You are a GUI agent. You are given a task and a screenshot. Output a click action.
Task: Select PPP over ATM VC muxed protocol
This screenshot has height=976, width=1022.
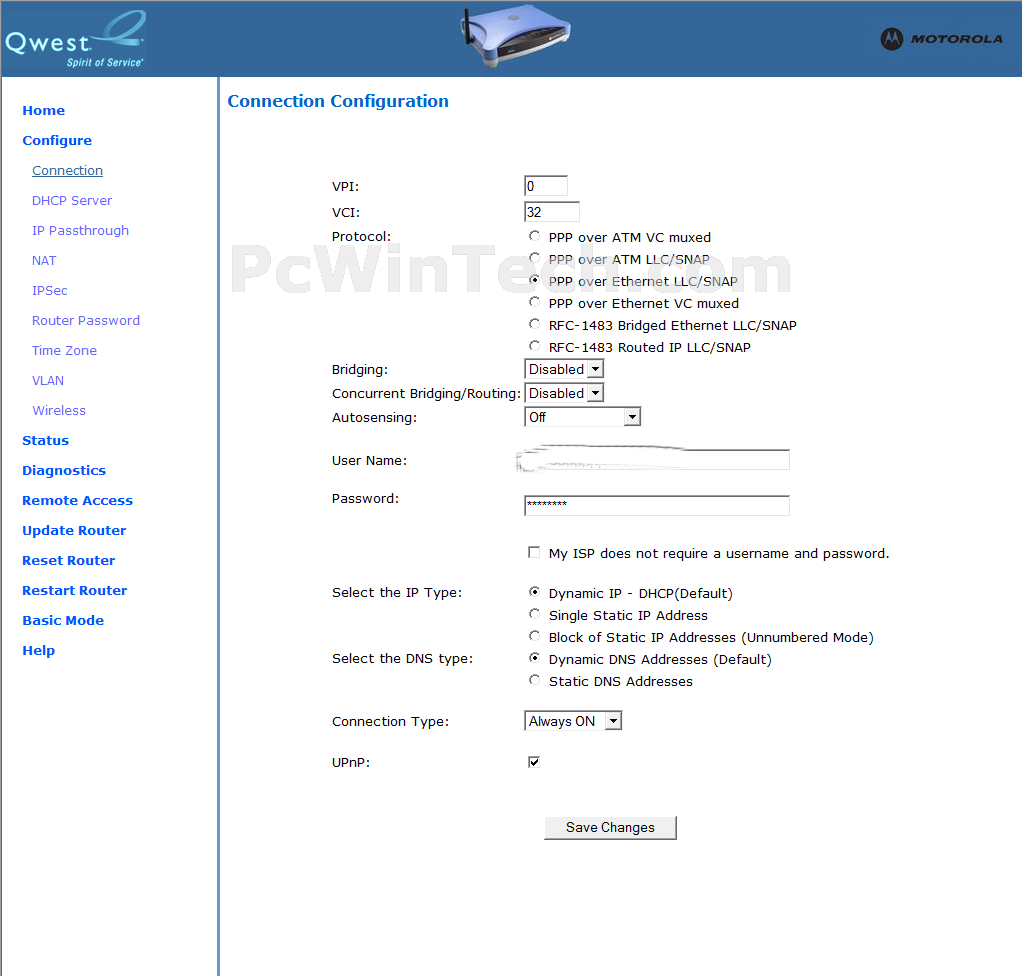(534, 236)
